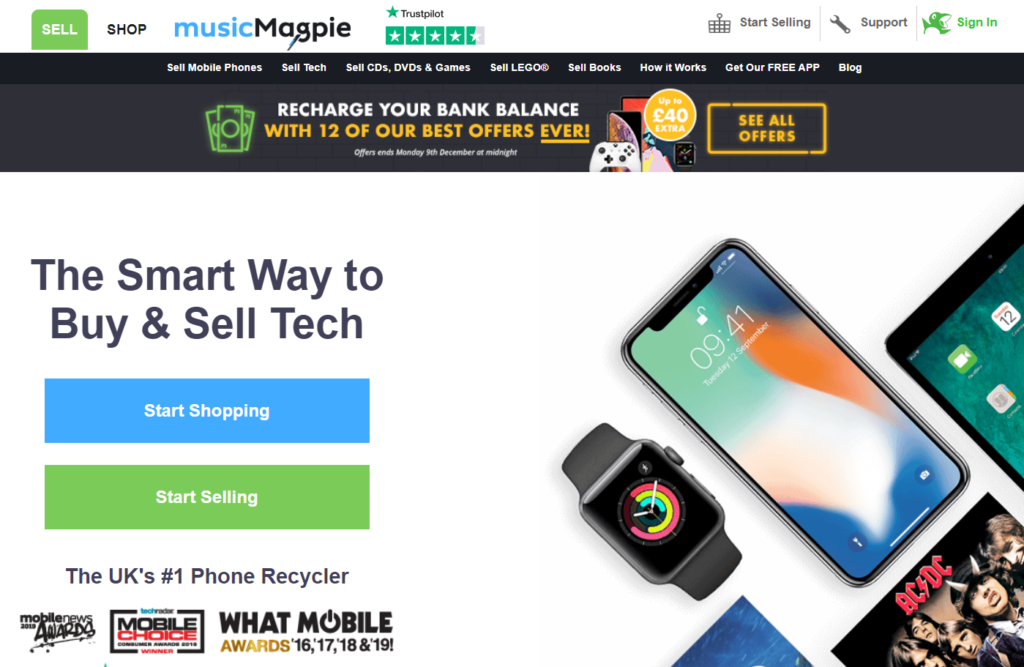
Task: Click the Mobile Choice award badge
Action: pyautogui.click(x=157, y=630)
